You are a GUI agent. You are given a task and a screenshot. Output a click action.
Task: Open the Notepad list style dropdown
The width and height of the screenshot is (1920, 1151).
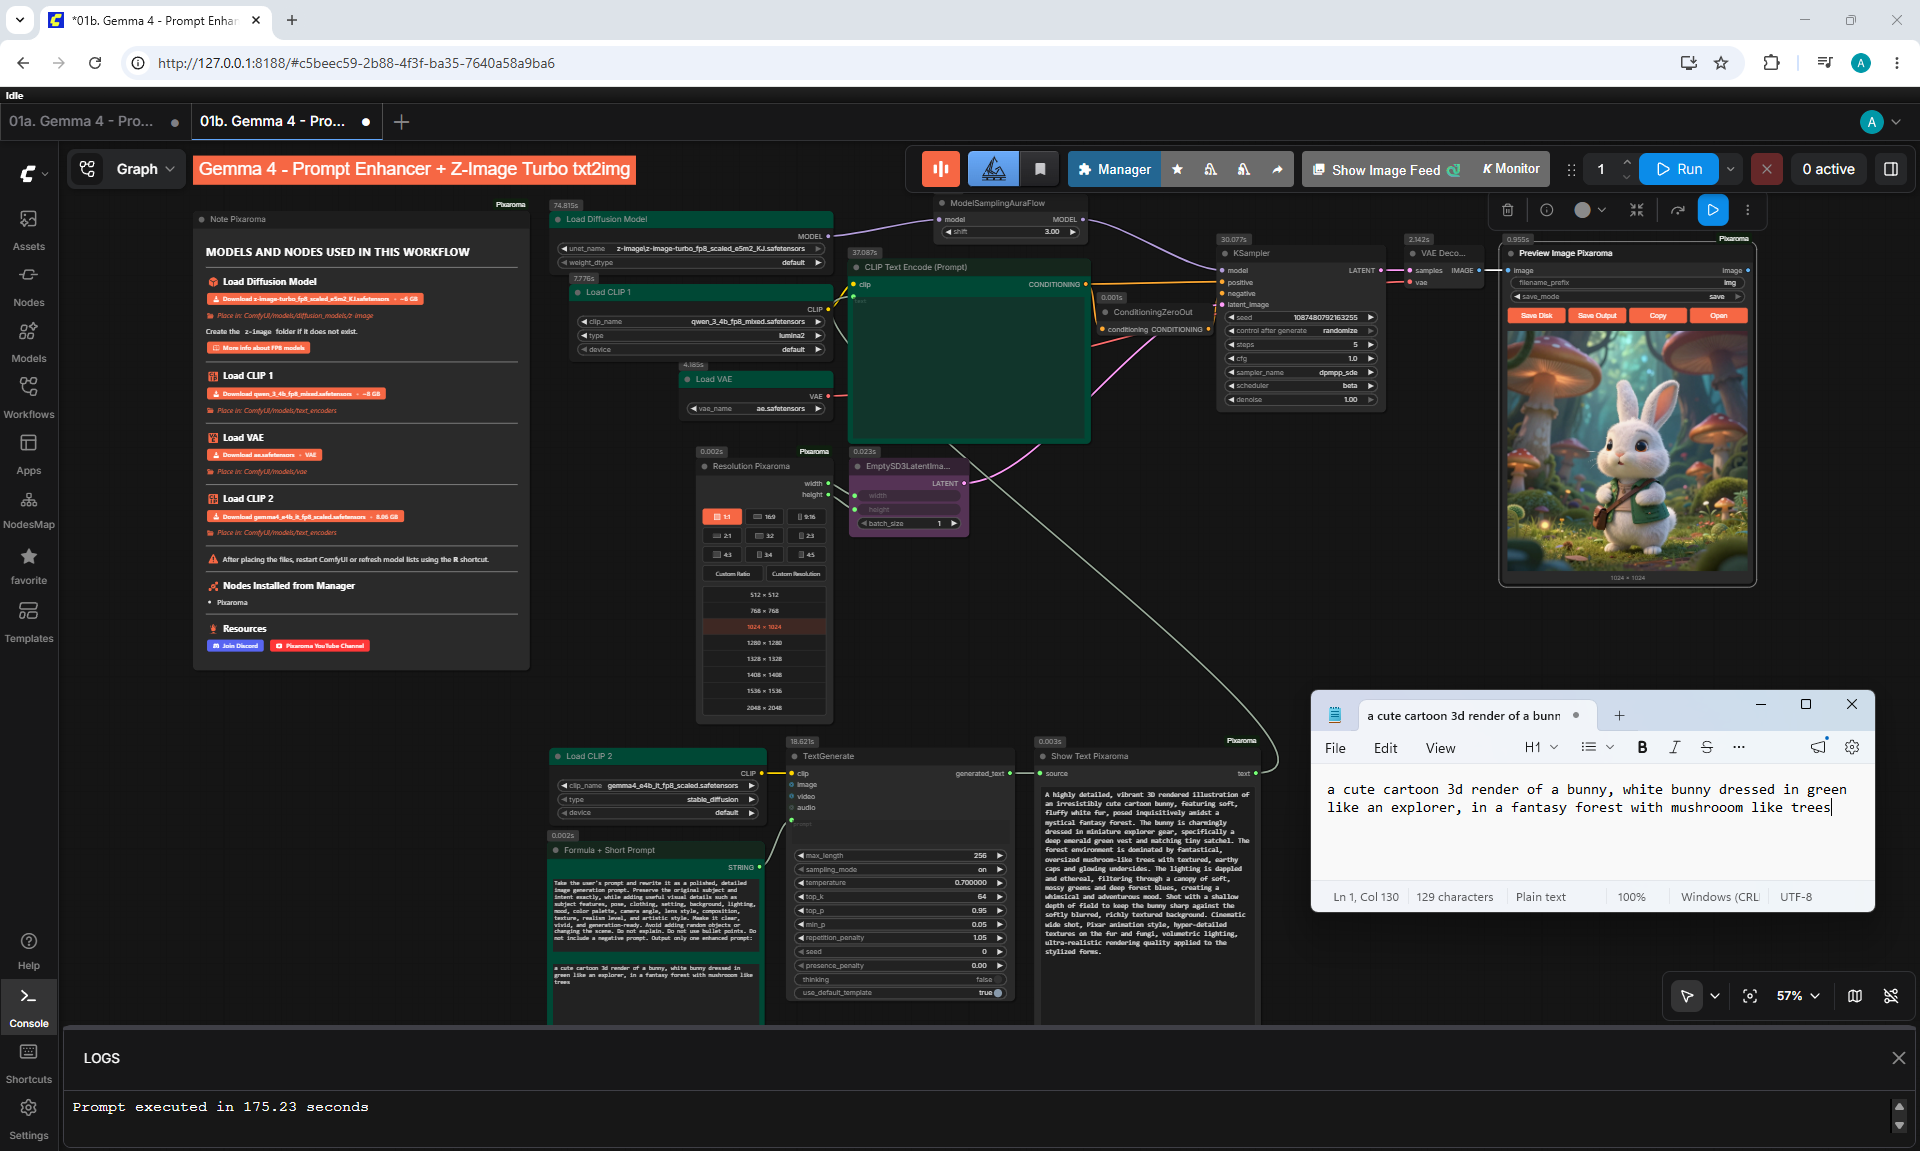pos(1597,747)
